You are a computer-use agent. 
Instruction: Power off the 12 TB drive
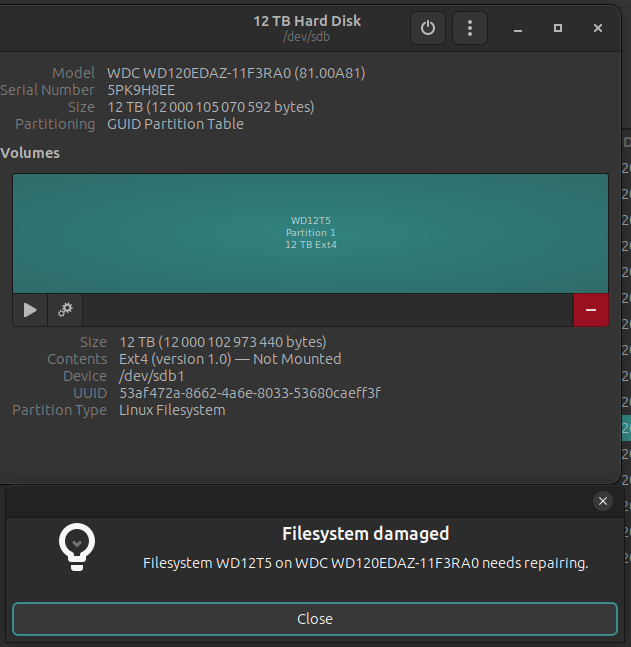tap(428, 28)
